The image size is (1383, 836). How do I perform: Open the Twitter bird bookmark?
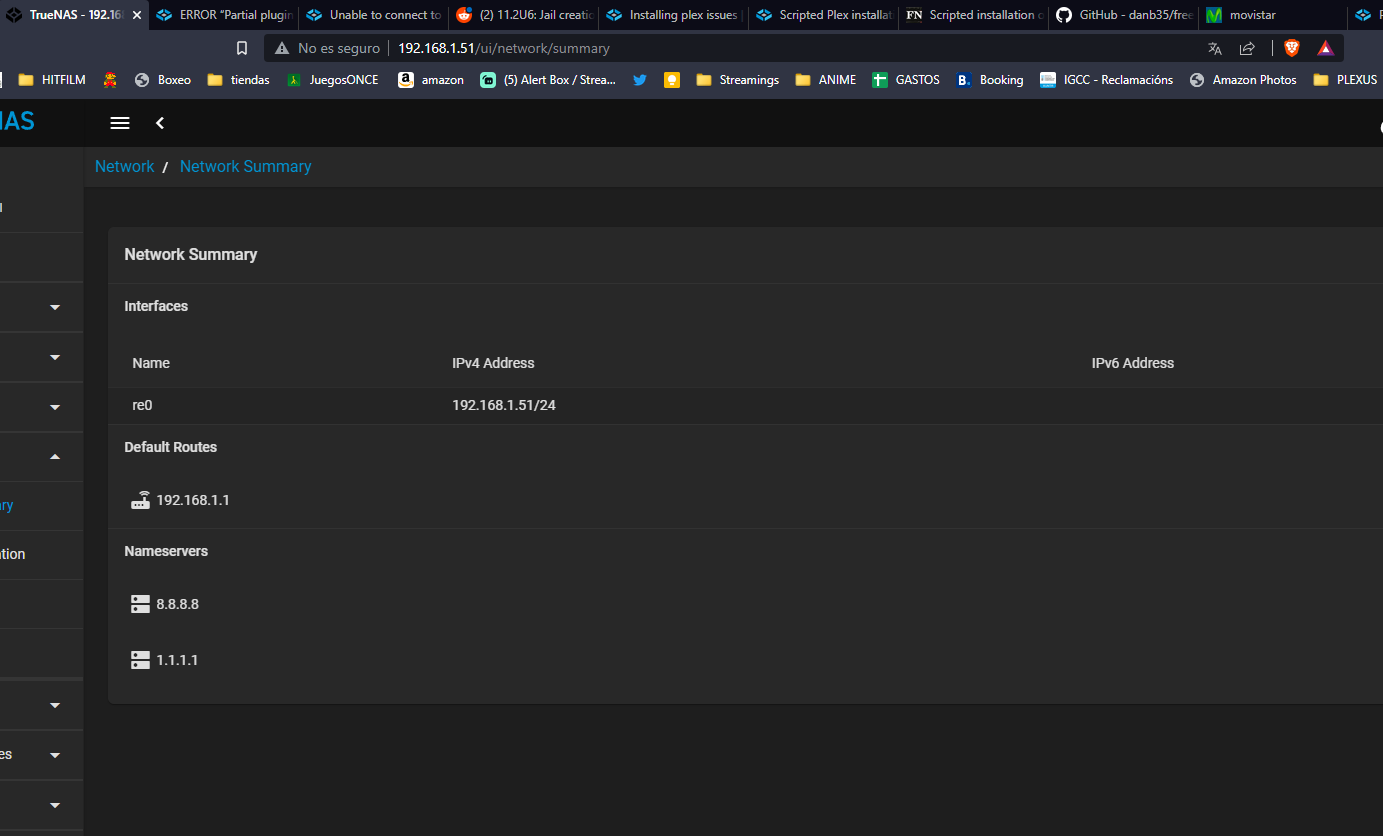click(640, 80)
